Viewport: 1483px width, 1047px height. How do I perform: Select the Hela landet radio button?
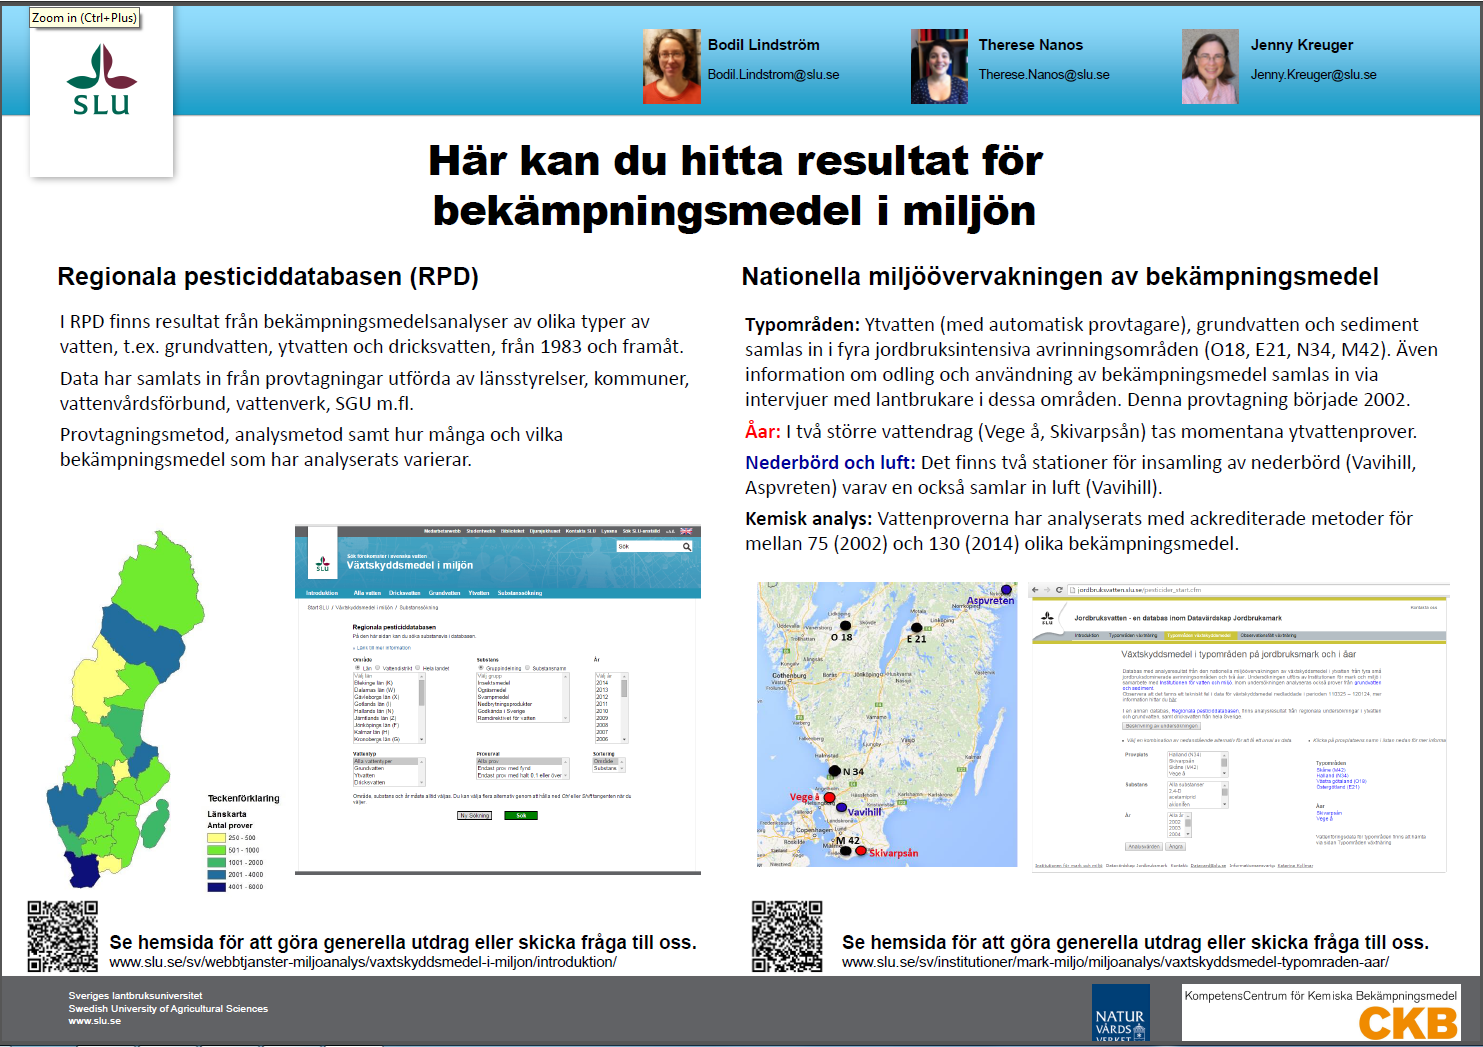click(x=419, y=668)
